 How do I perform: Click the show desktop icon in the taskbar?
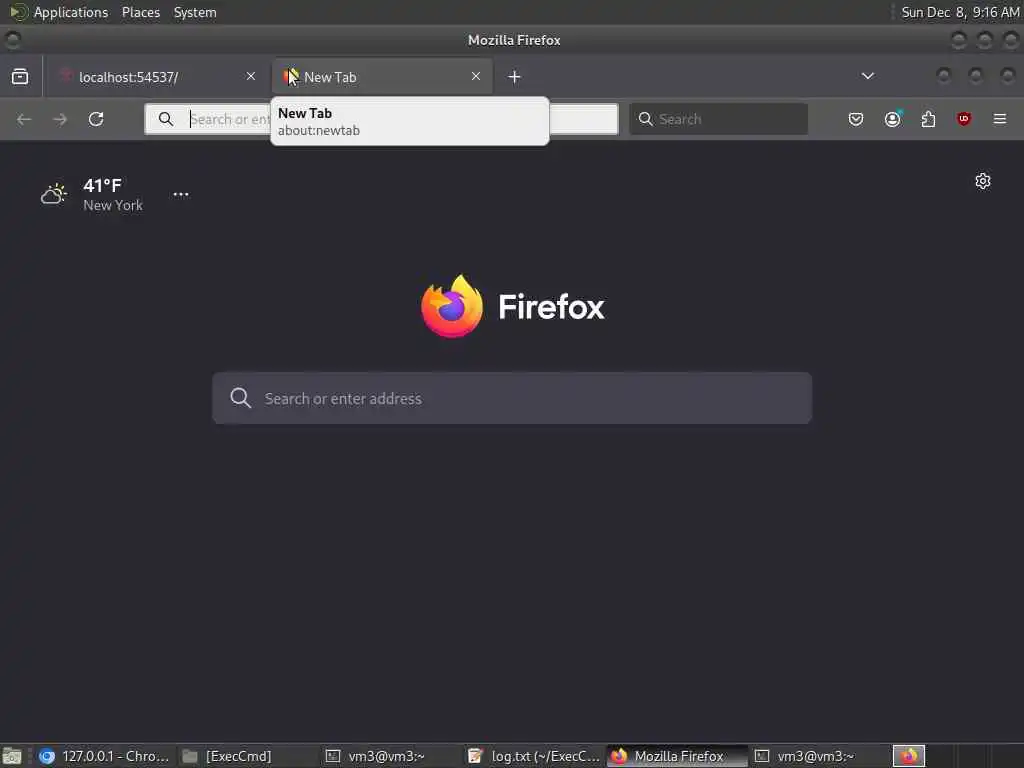point(12,756)
